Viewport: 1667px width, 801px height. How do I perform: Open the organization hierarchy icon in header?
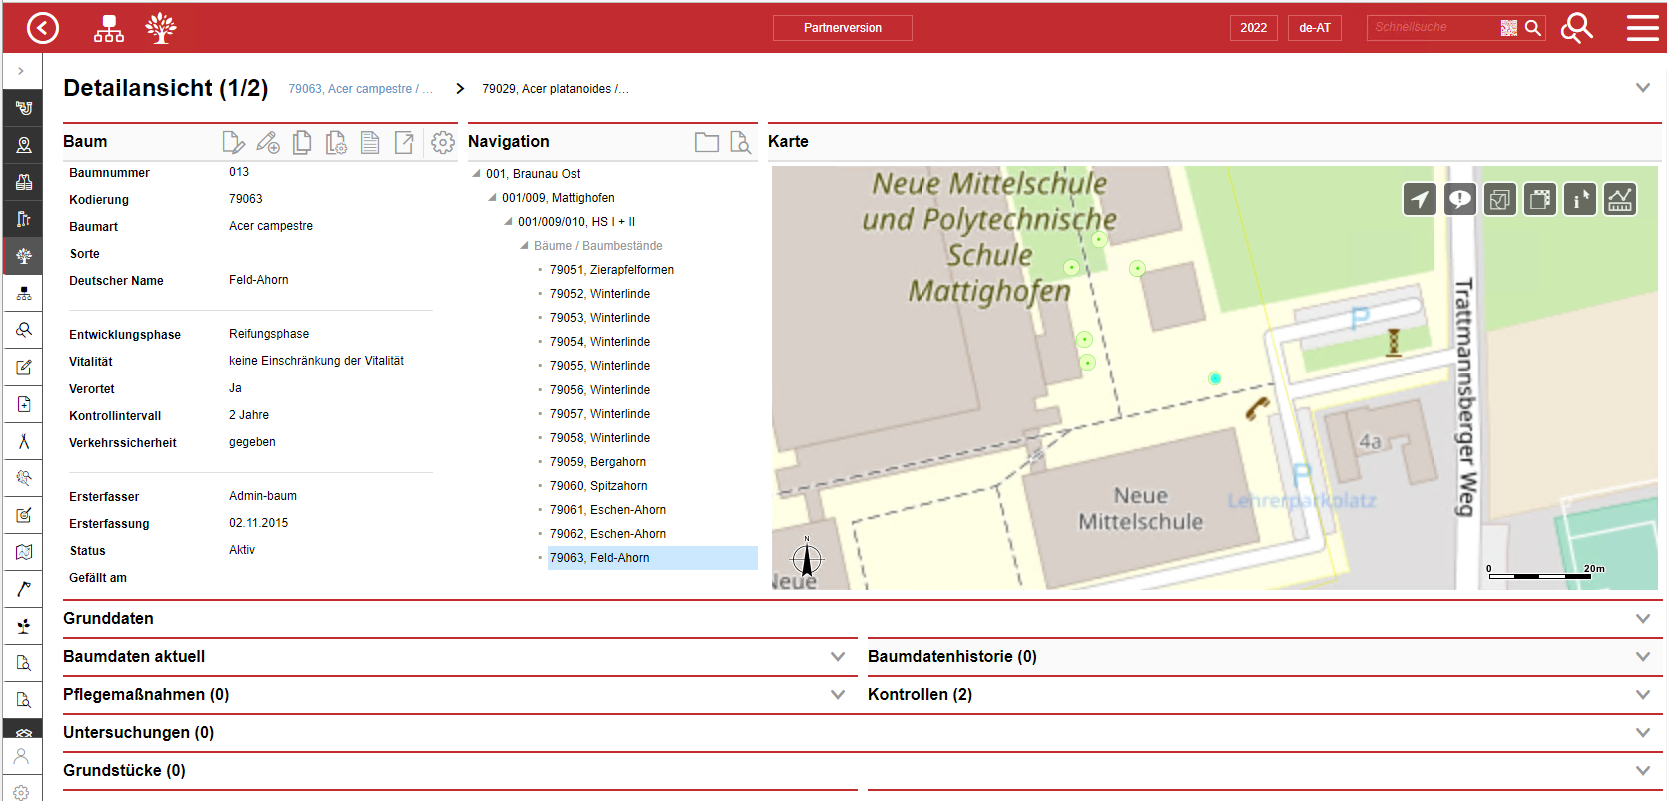pyautogui.click(x=109, y=28)
